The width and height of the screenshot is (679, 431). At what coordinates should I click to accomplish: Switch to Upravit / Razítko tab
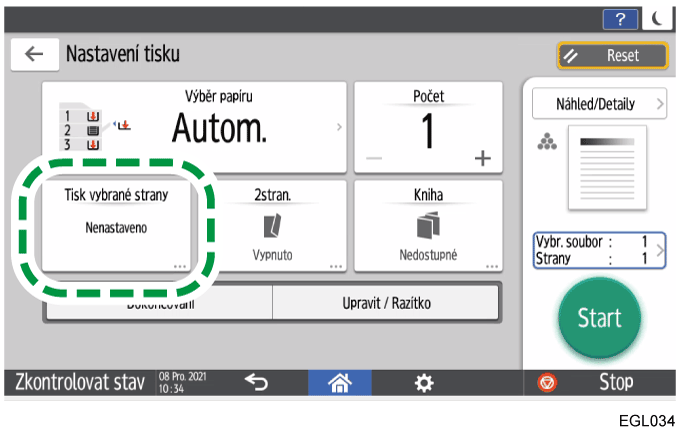click(x=386, y=303)
